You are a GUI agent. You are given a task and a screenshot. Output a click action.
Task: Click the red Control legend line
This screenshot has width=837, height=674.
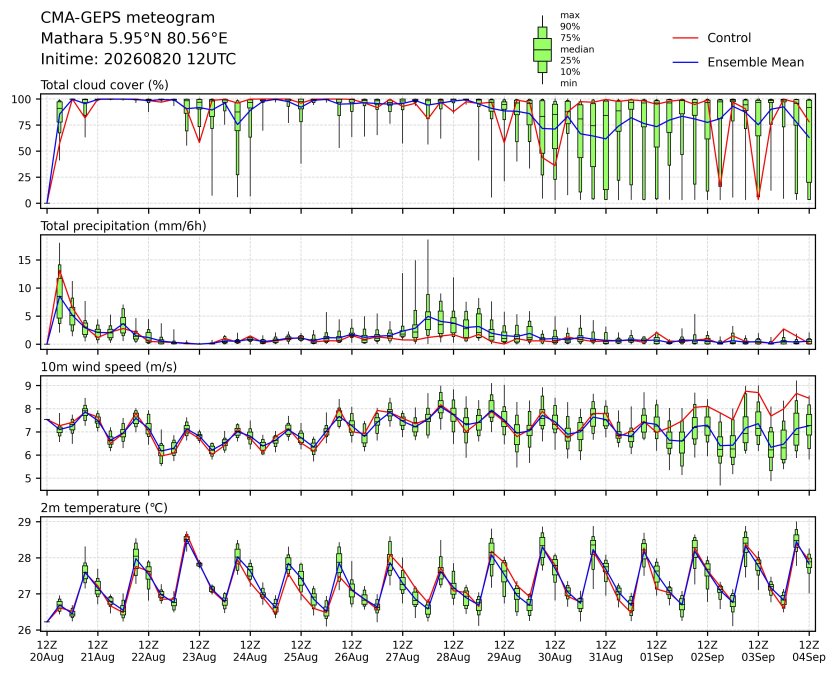point(685,38)
